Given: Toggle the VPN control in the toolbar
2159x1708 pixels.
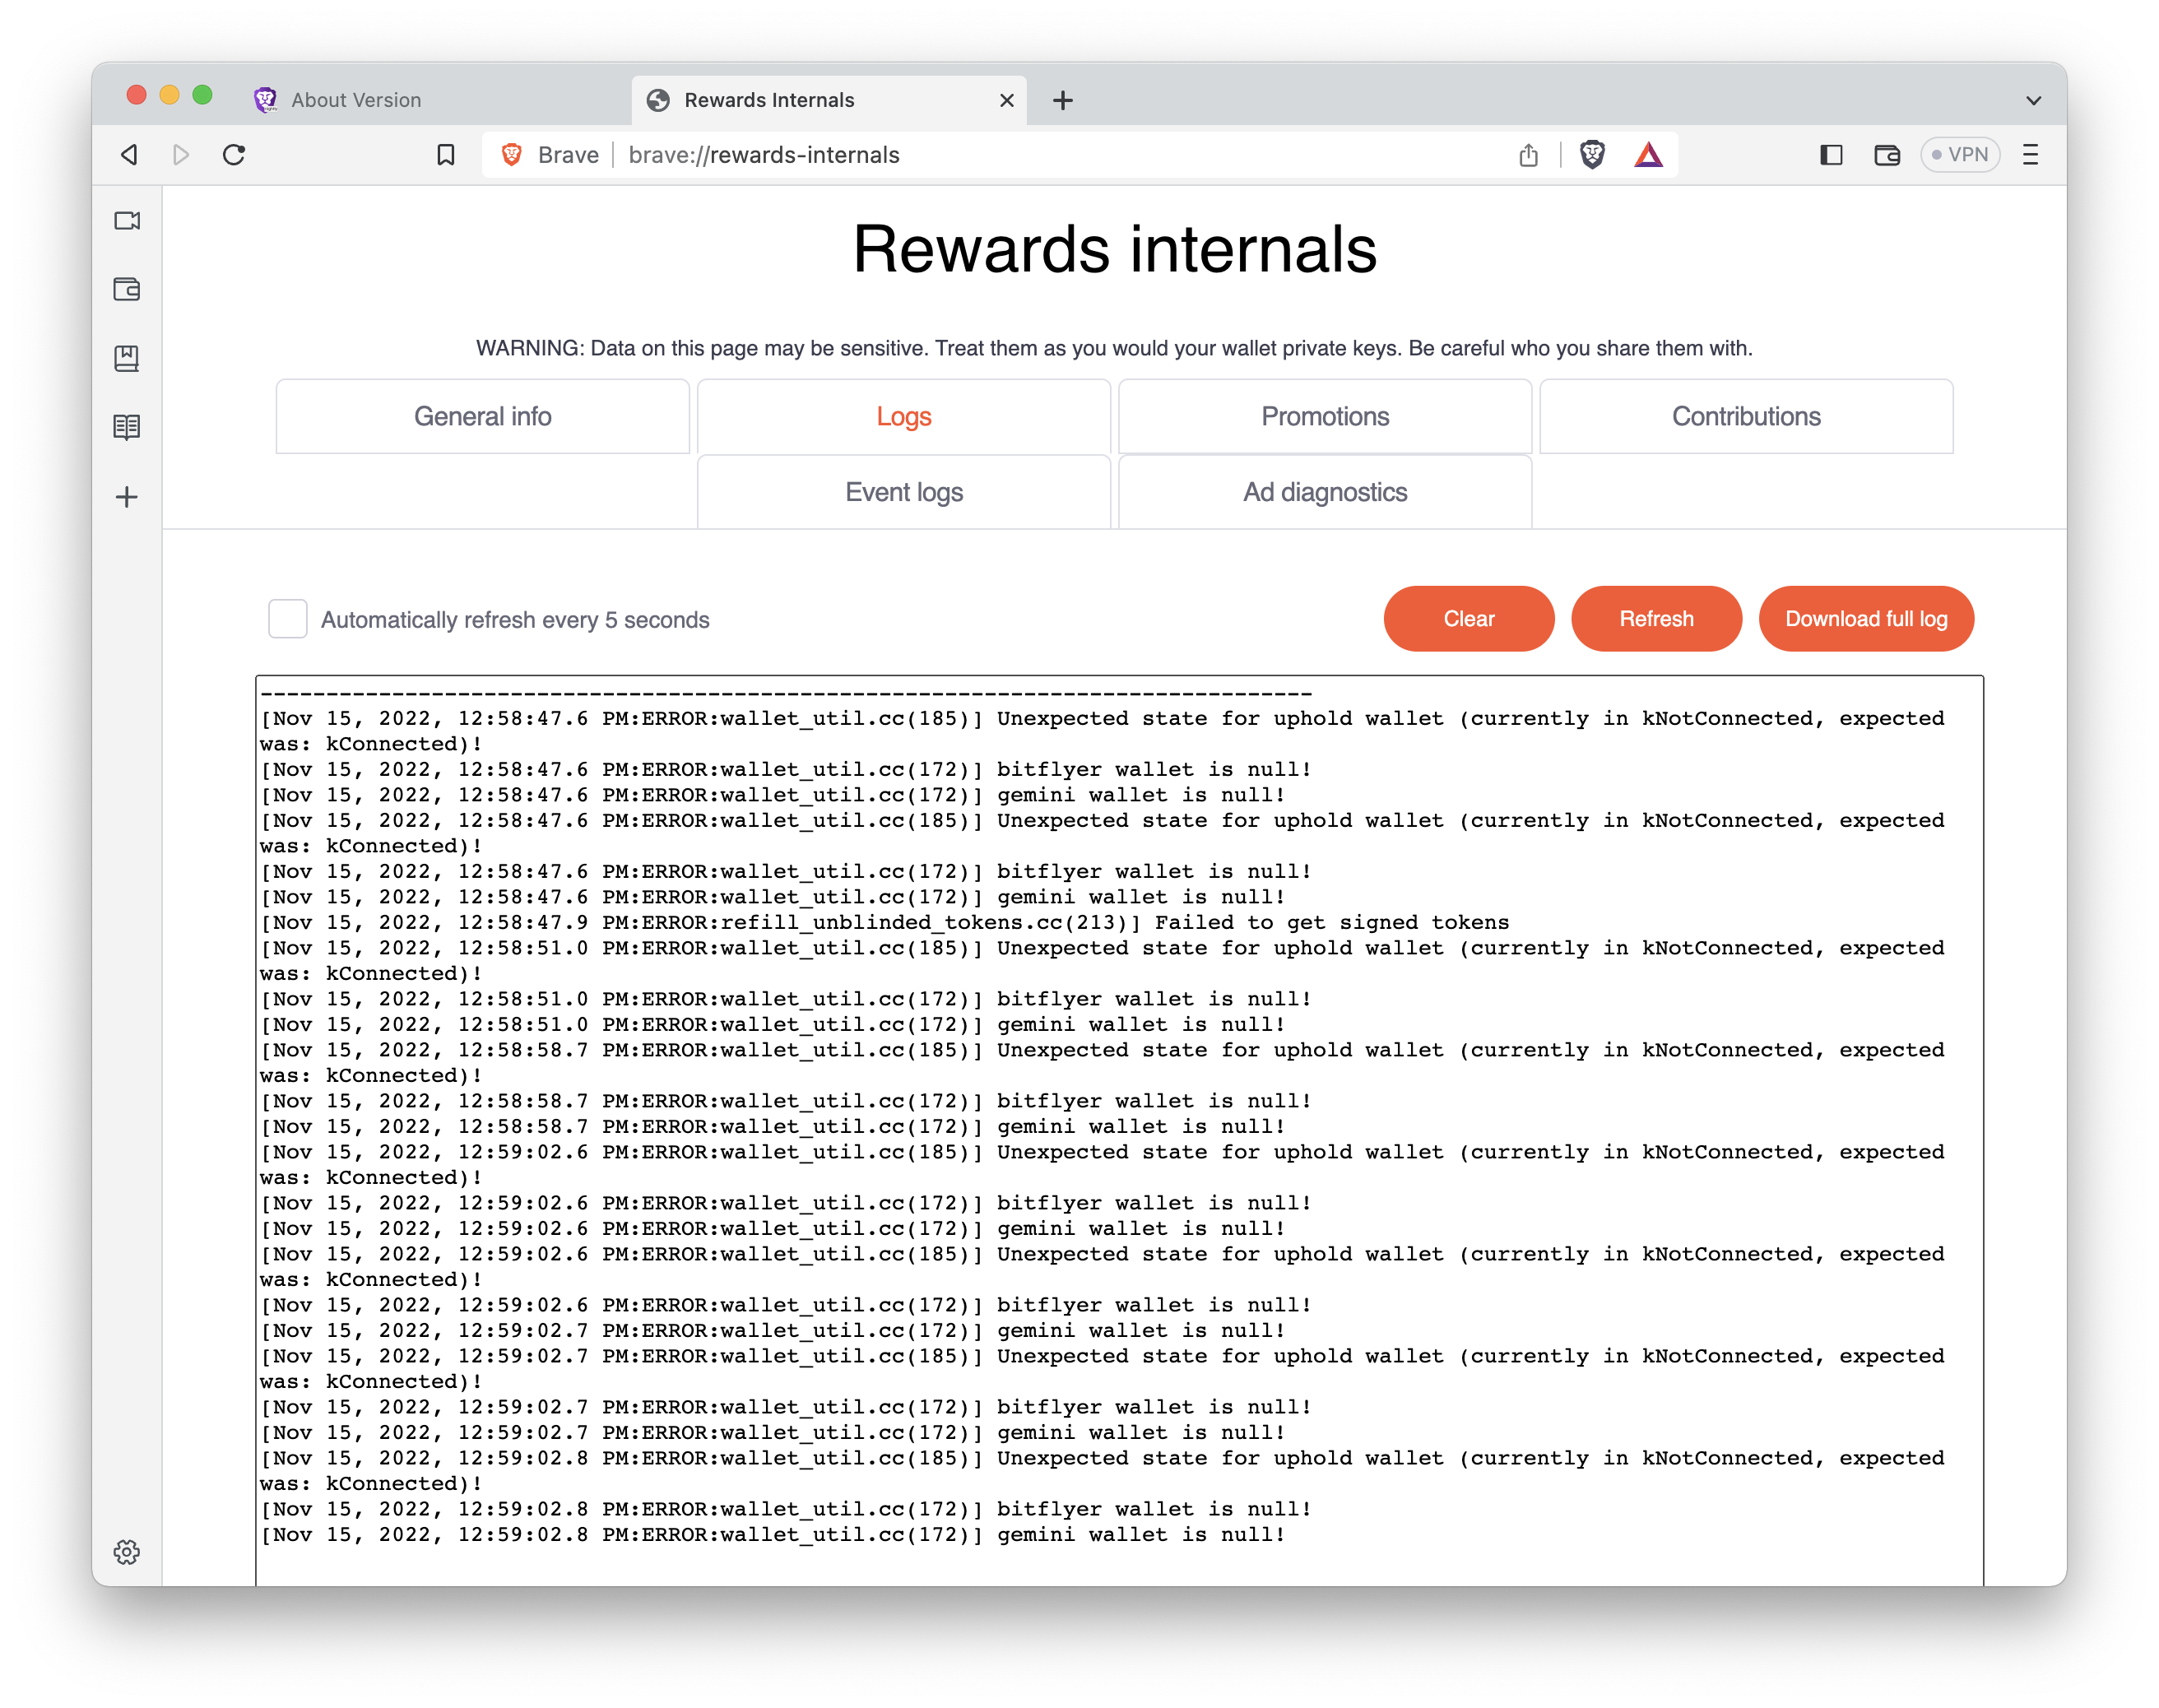Looking at the screenshot, I should 1959,155.
